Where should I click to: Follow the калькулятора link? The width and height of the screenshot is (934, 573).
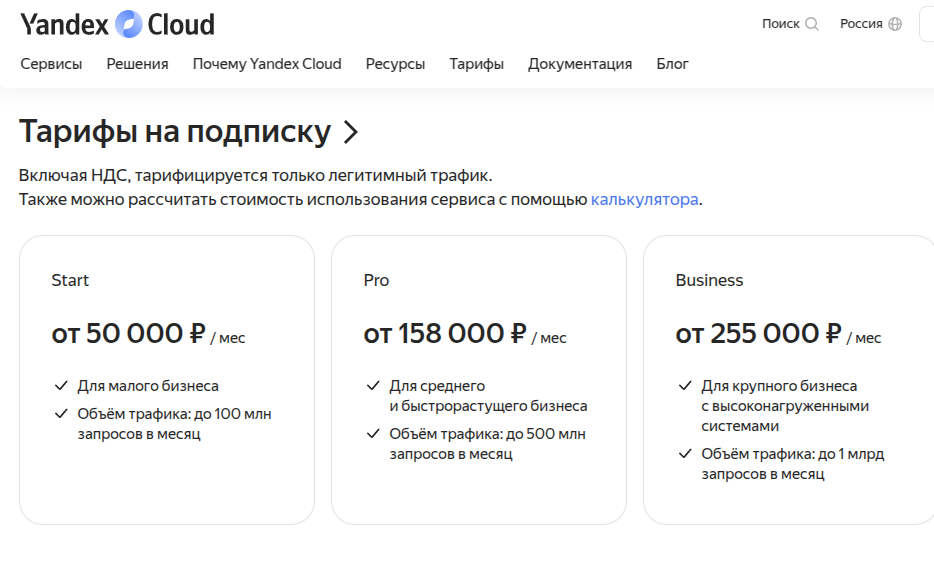pos(645,199)
